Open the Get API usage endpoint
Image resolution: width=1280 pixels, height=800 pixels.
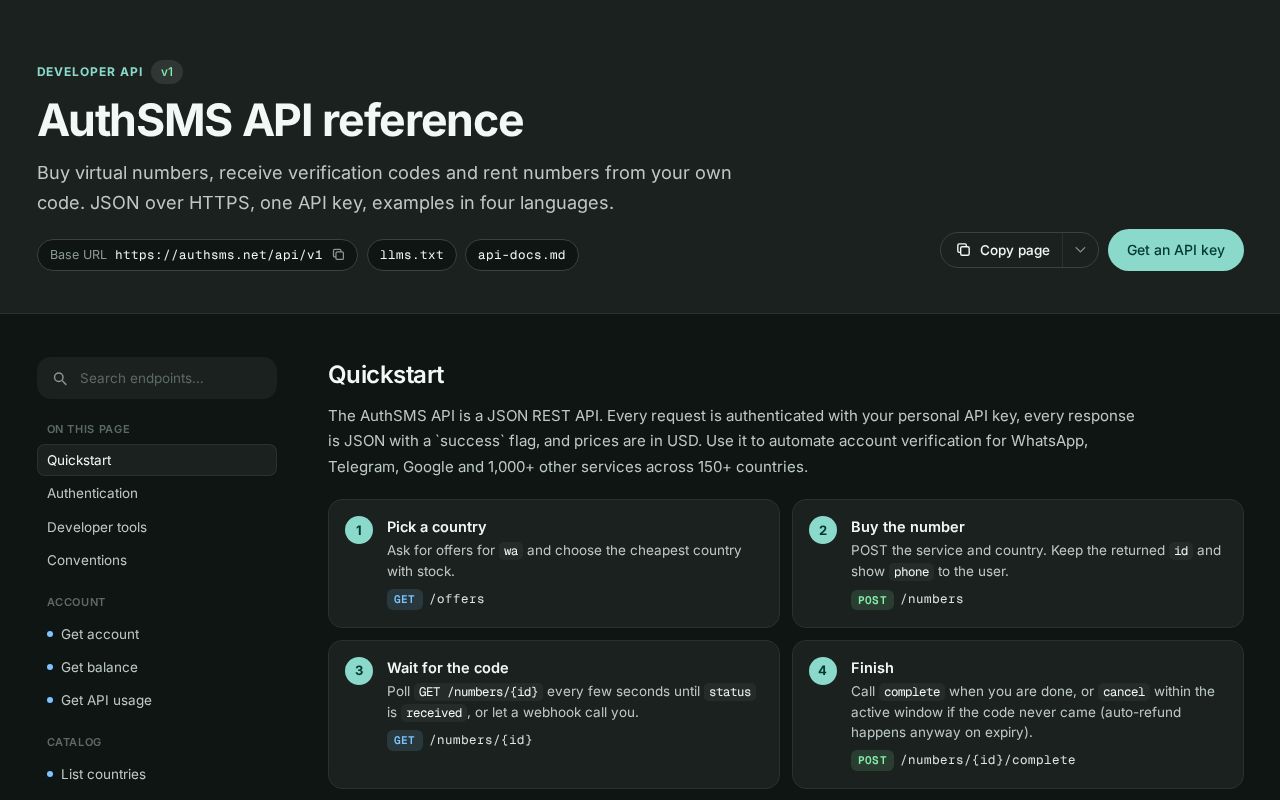tap(157, 700)
